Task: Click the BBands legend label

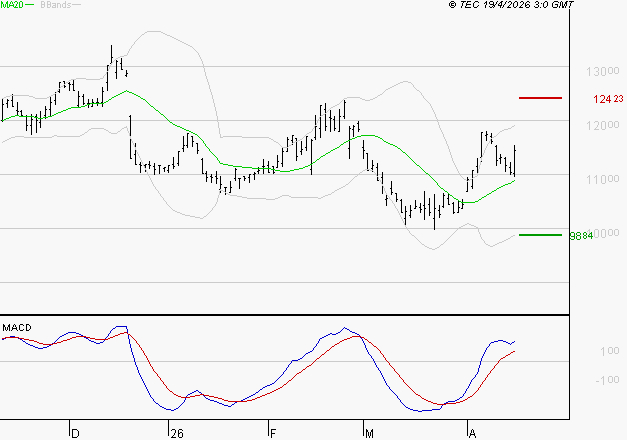Action: [x=56, y=4]
